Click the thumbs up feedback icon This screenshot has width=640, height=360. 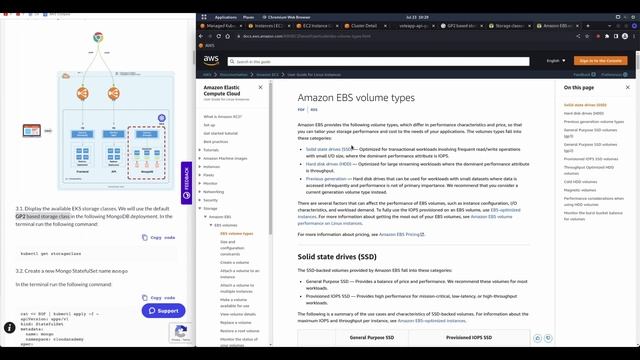(x=538, y=338)
